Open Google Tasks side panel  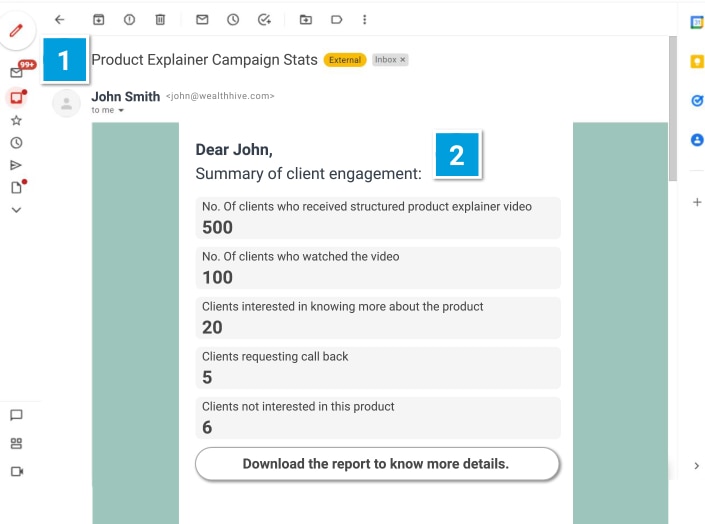point(697,100)
